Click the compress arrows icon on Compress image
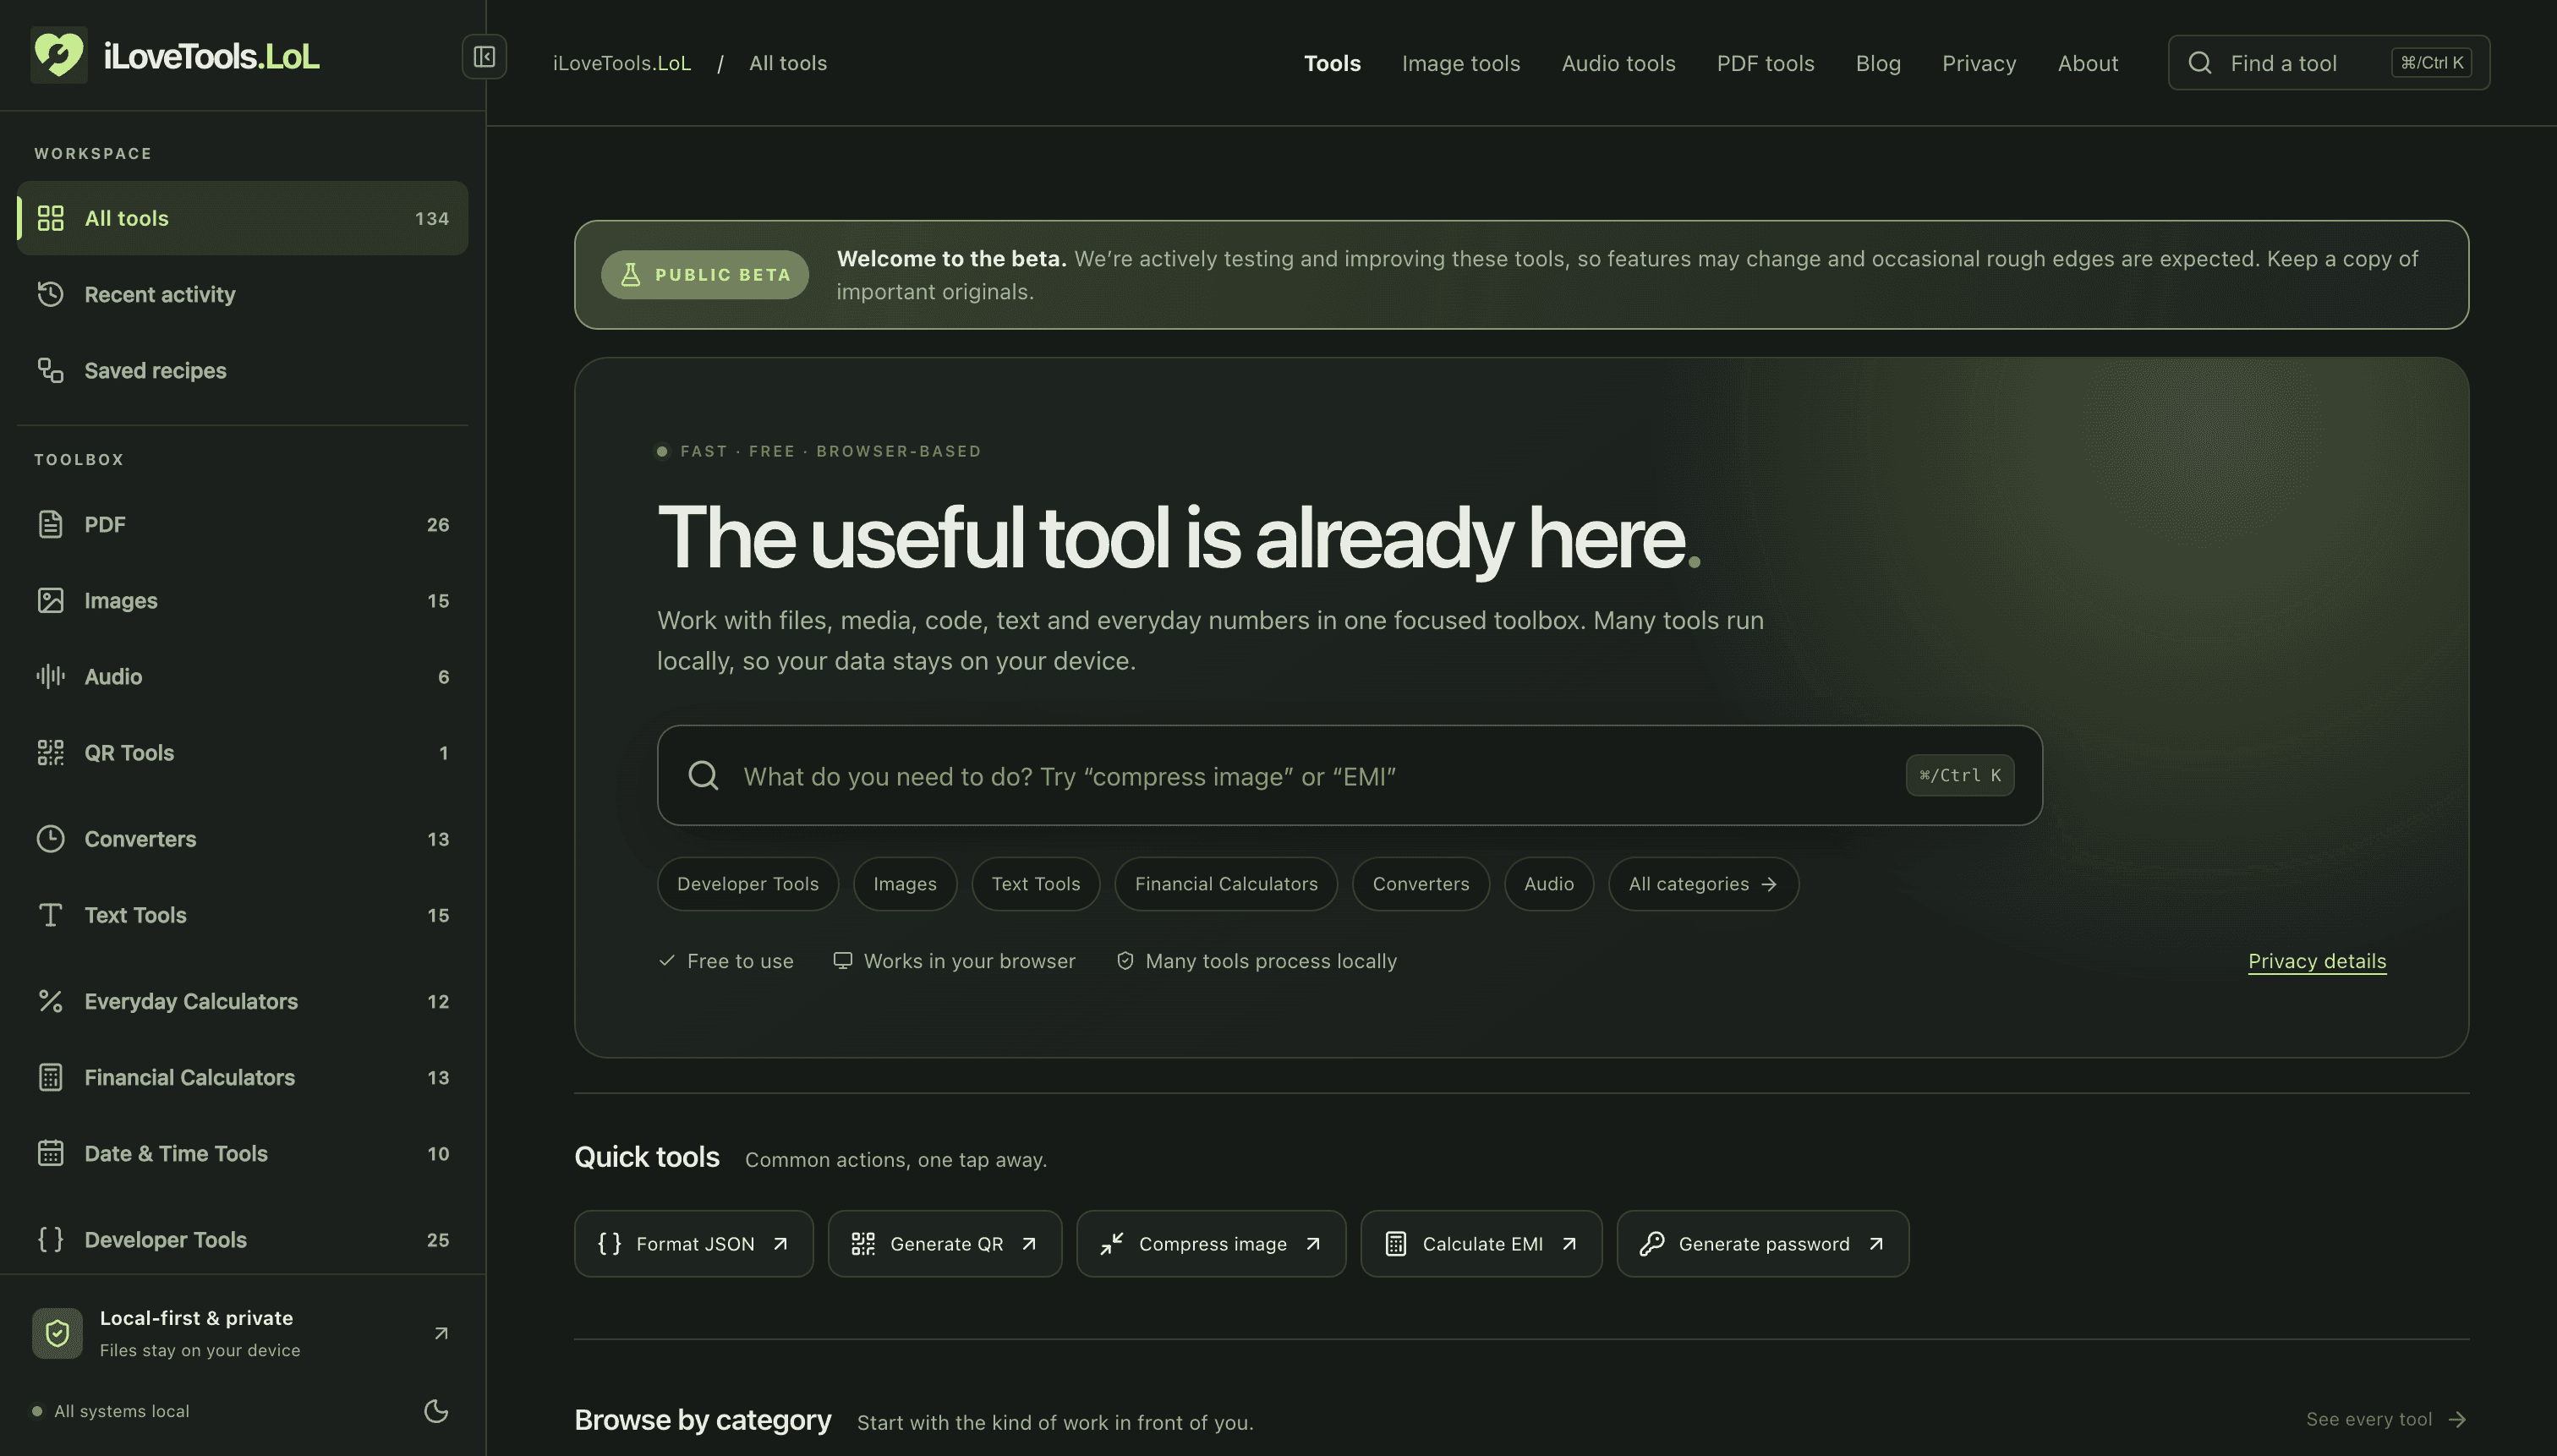2557x1456 pixels. click(1112, 1243)
